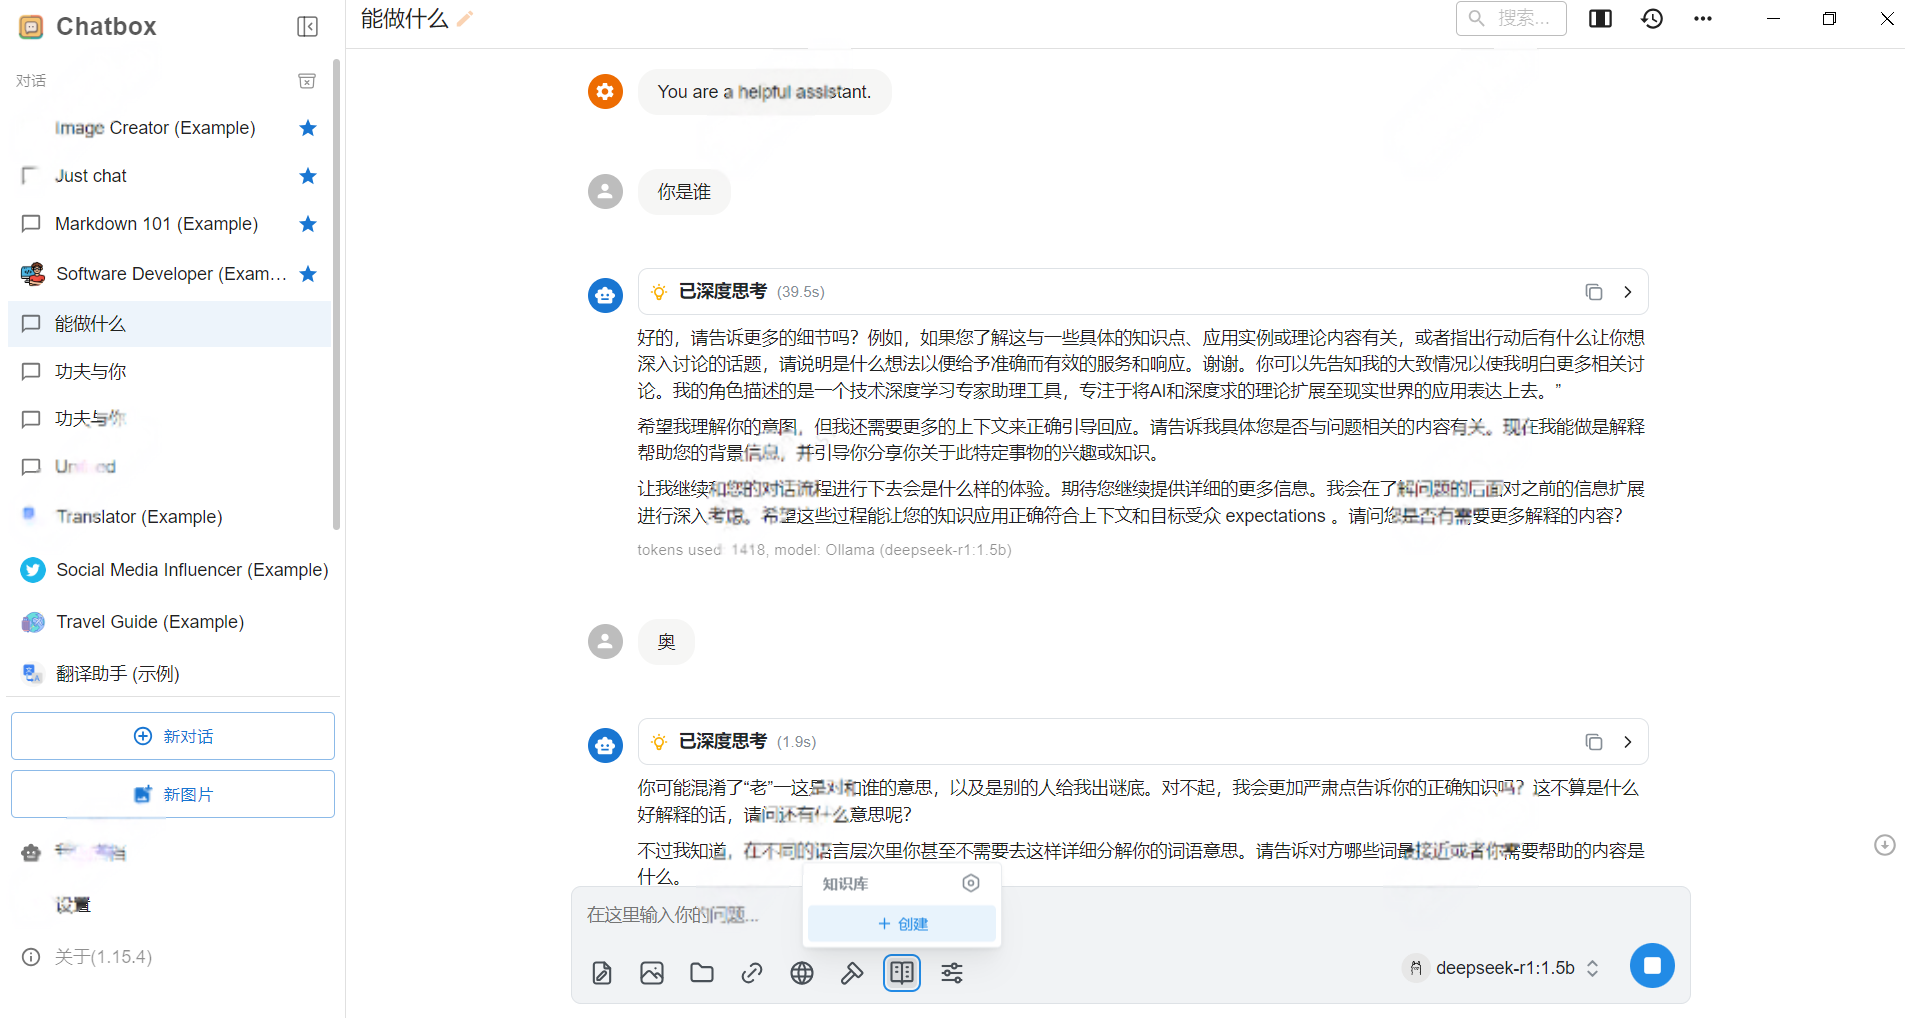Start a new conversation with 新对话
Screen dimensions: 1905x1018
click(x=172, y=735)
